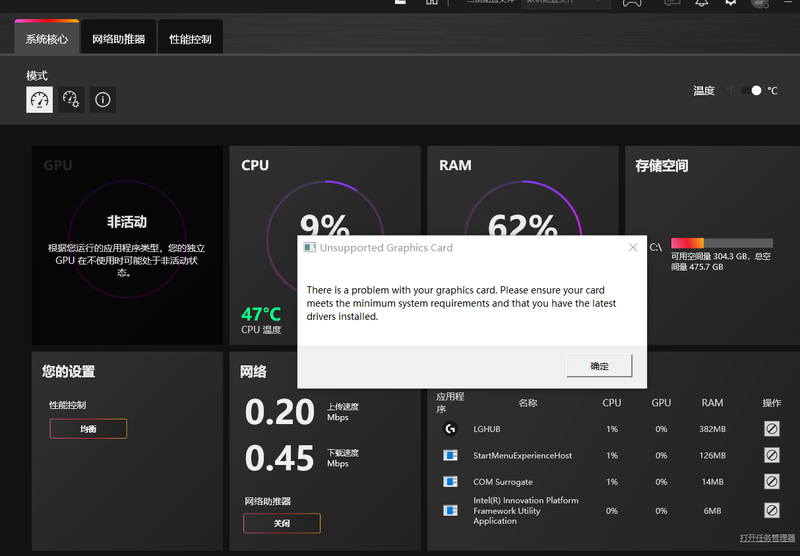Open the settings gear in top bar
800x556 pixels.
coord(731,3)
